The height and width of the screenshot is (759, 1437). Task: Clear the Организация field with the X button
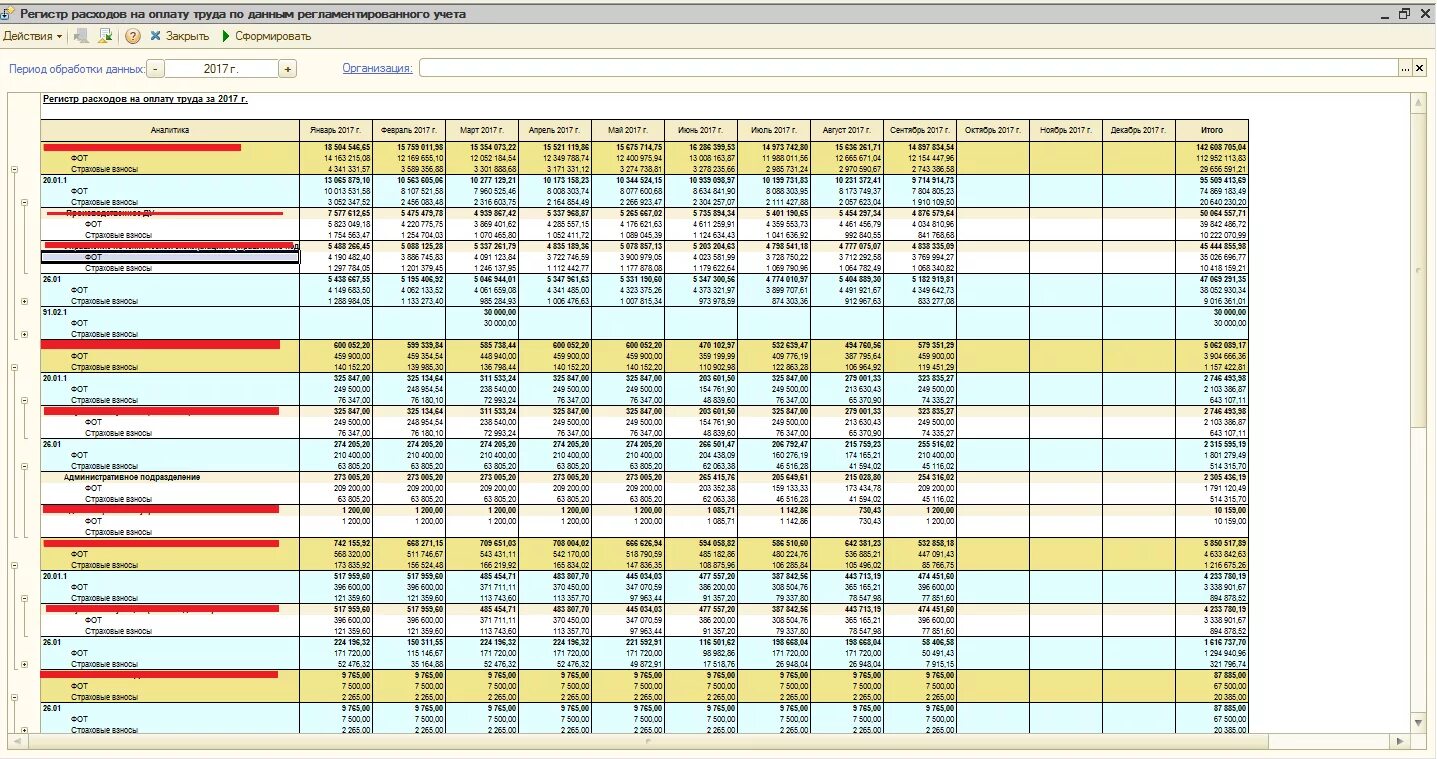(x=1419, y=68)
